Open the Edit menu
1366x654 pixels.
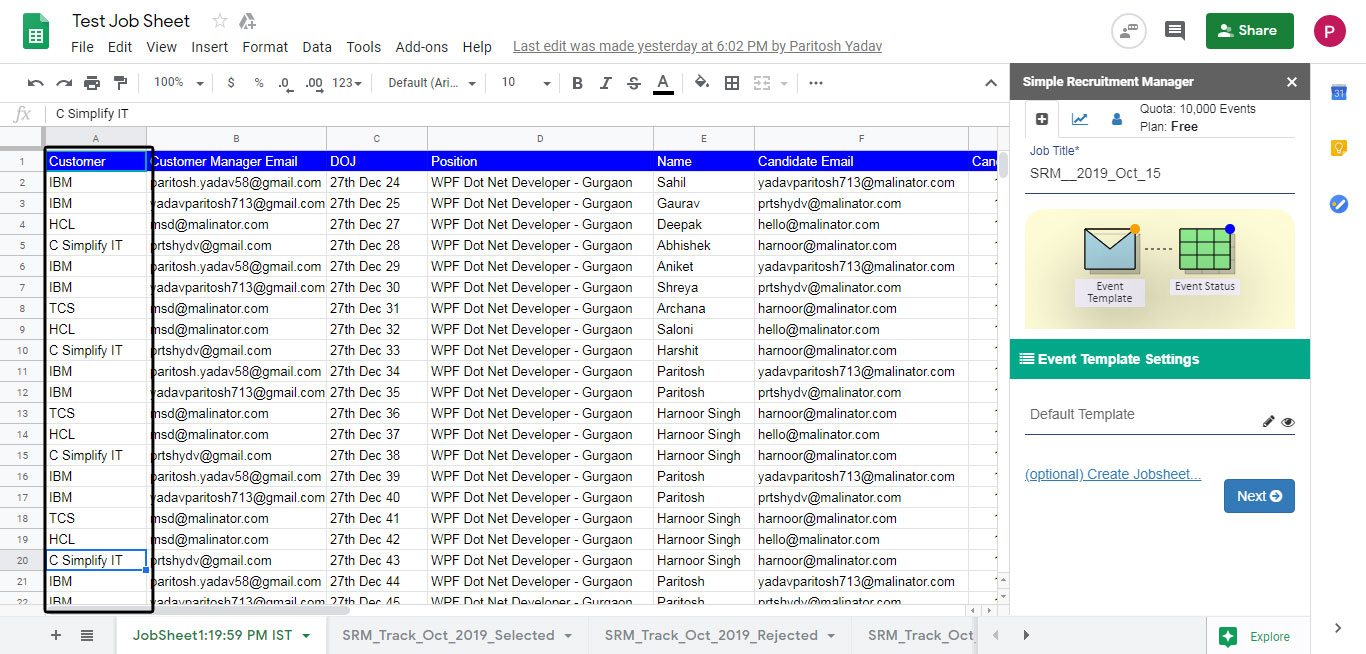(120, 47)
